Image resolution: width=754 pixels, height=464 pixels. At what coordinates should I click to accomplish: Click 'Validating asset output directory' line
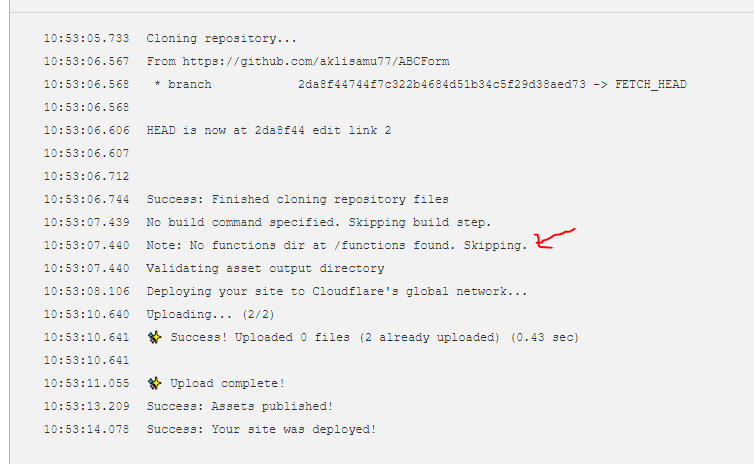point(265,268)
